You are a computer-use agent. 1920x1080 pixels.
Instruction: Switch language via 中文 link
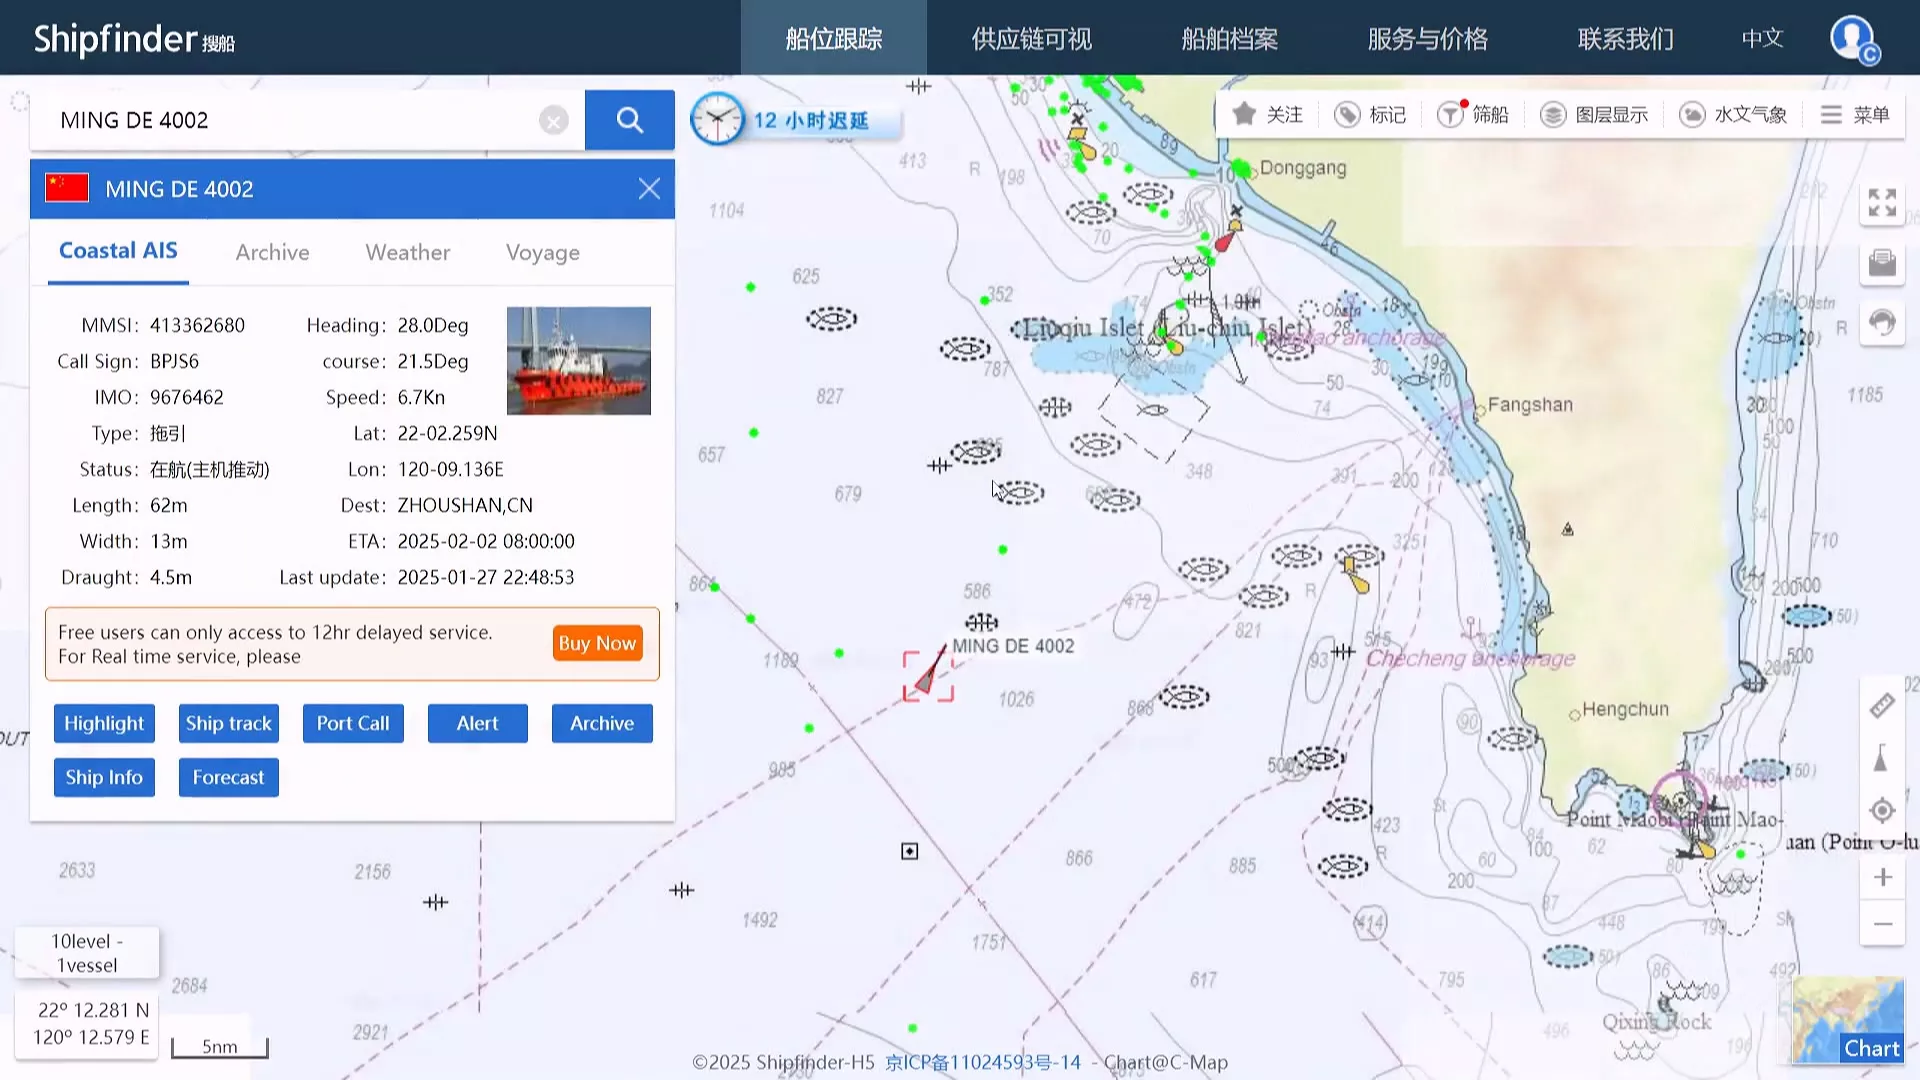(x=1762, y=38)
